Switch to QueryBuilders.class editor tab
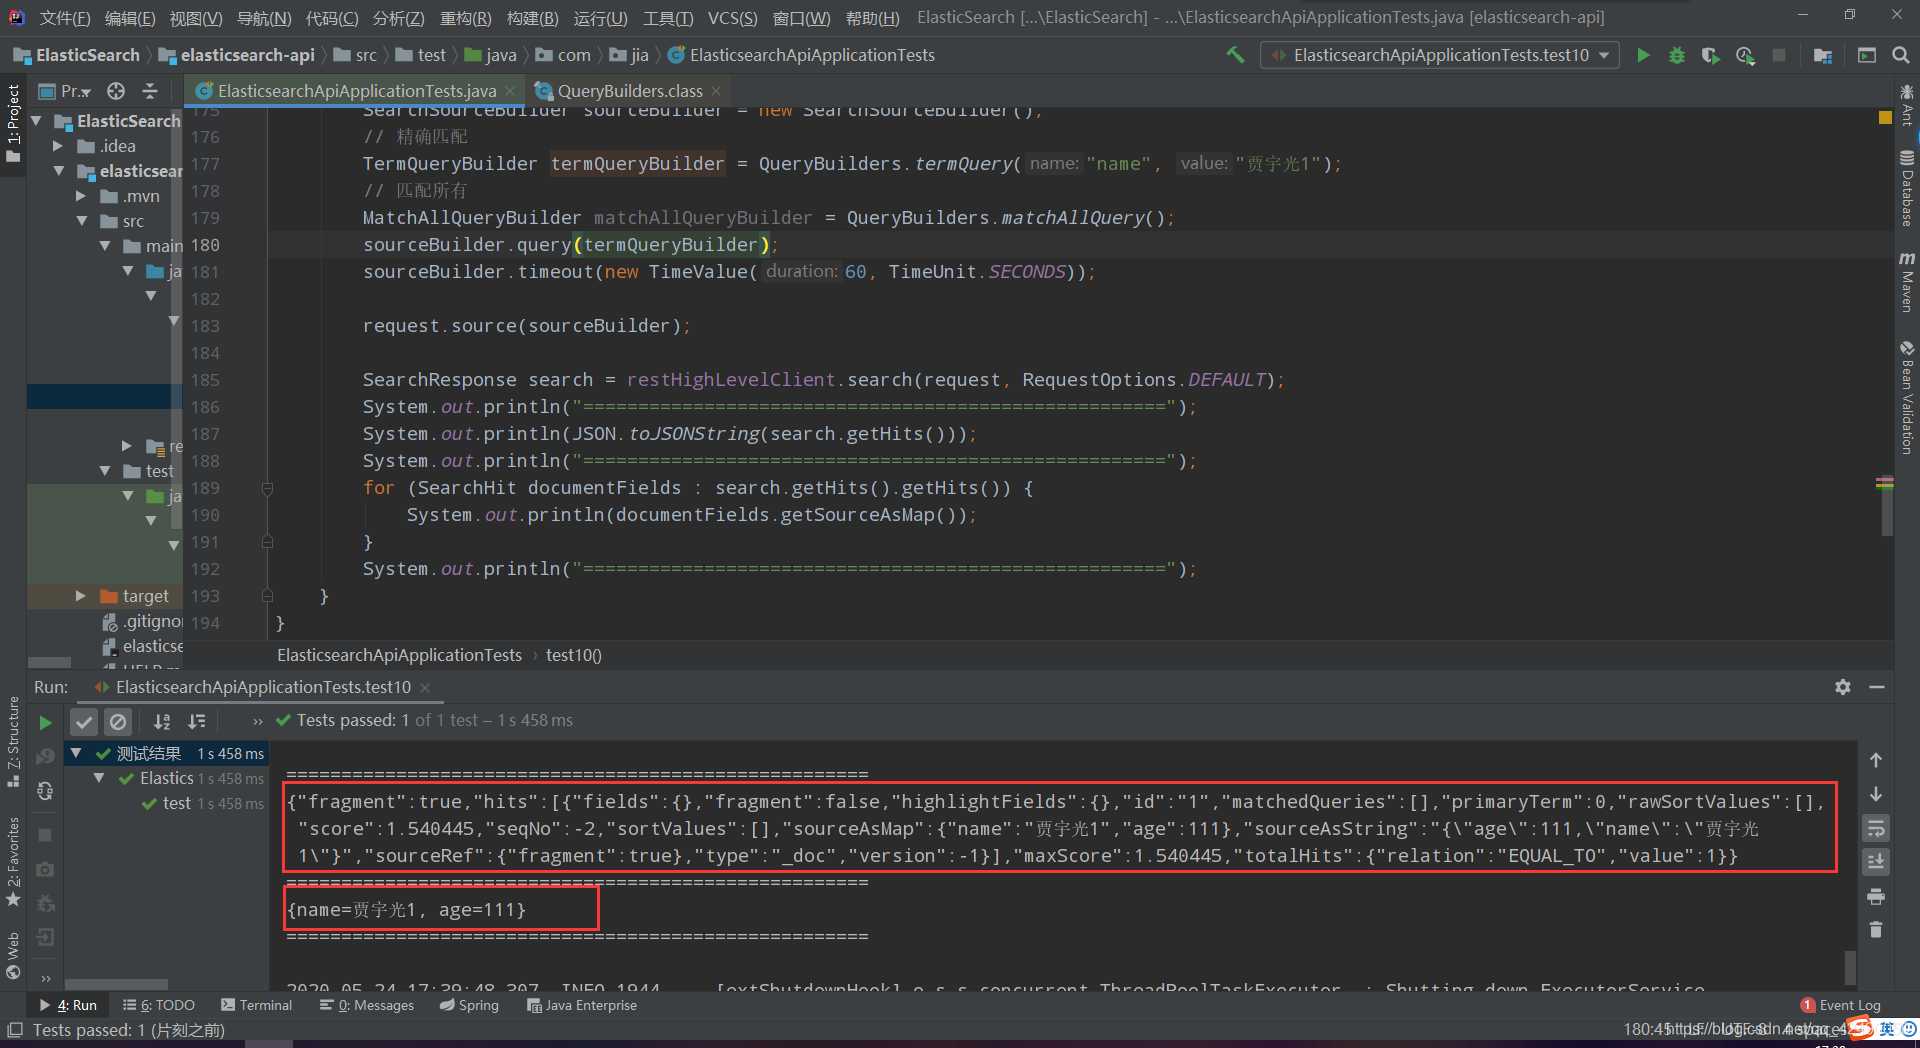This screenshot has width=1920, height=1048. click(x=630, y=91)
